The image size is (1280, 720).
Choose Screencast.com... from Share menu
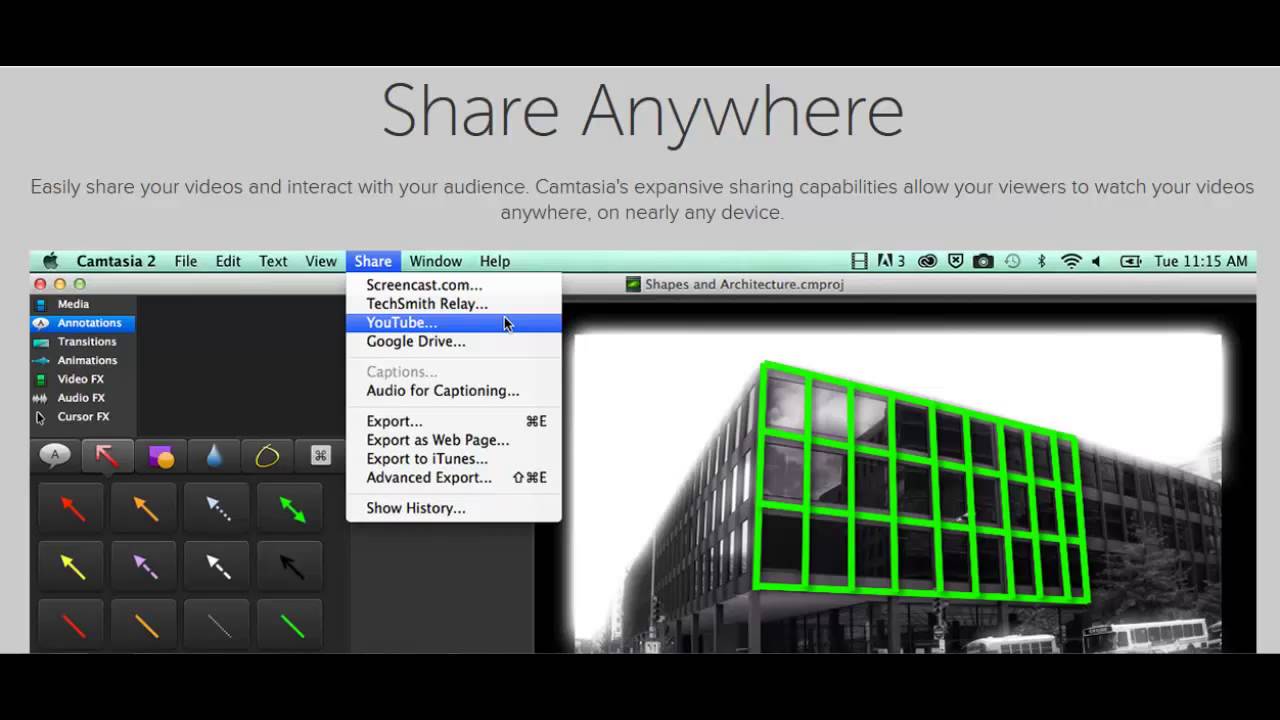454,285
